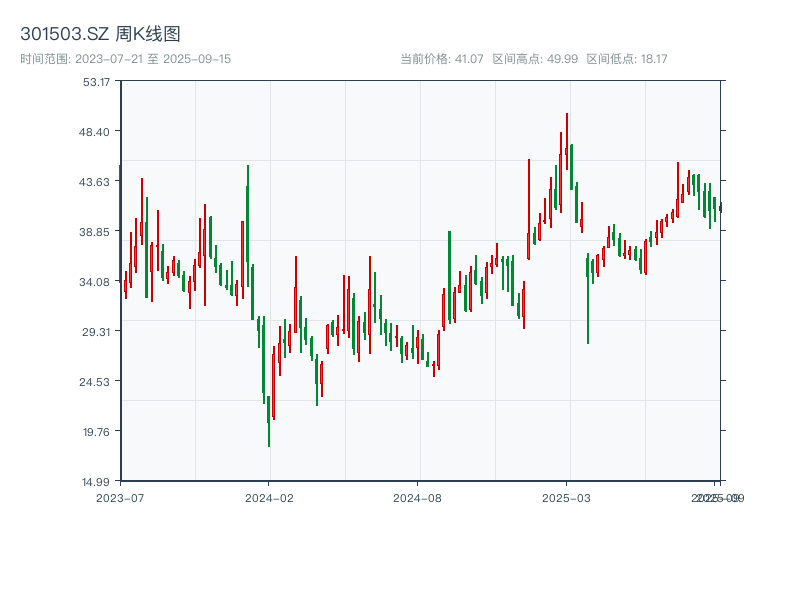Click the 2023-07 x-axis date label
The height and width of the screenshot is (600, 800).
(120, 497)
